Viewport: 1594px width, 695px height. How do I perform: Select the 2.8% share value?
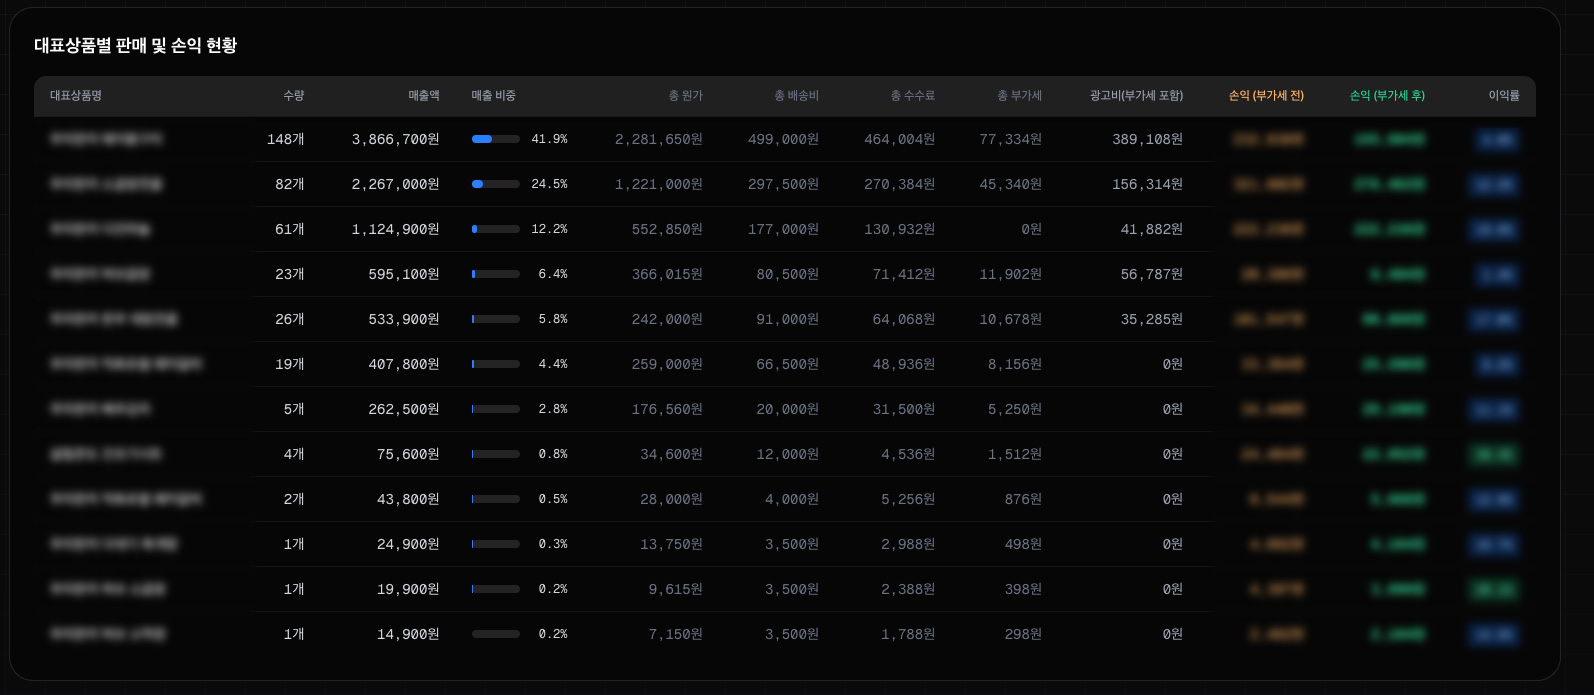coord(553,409)
